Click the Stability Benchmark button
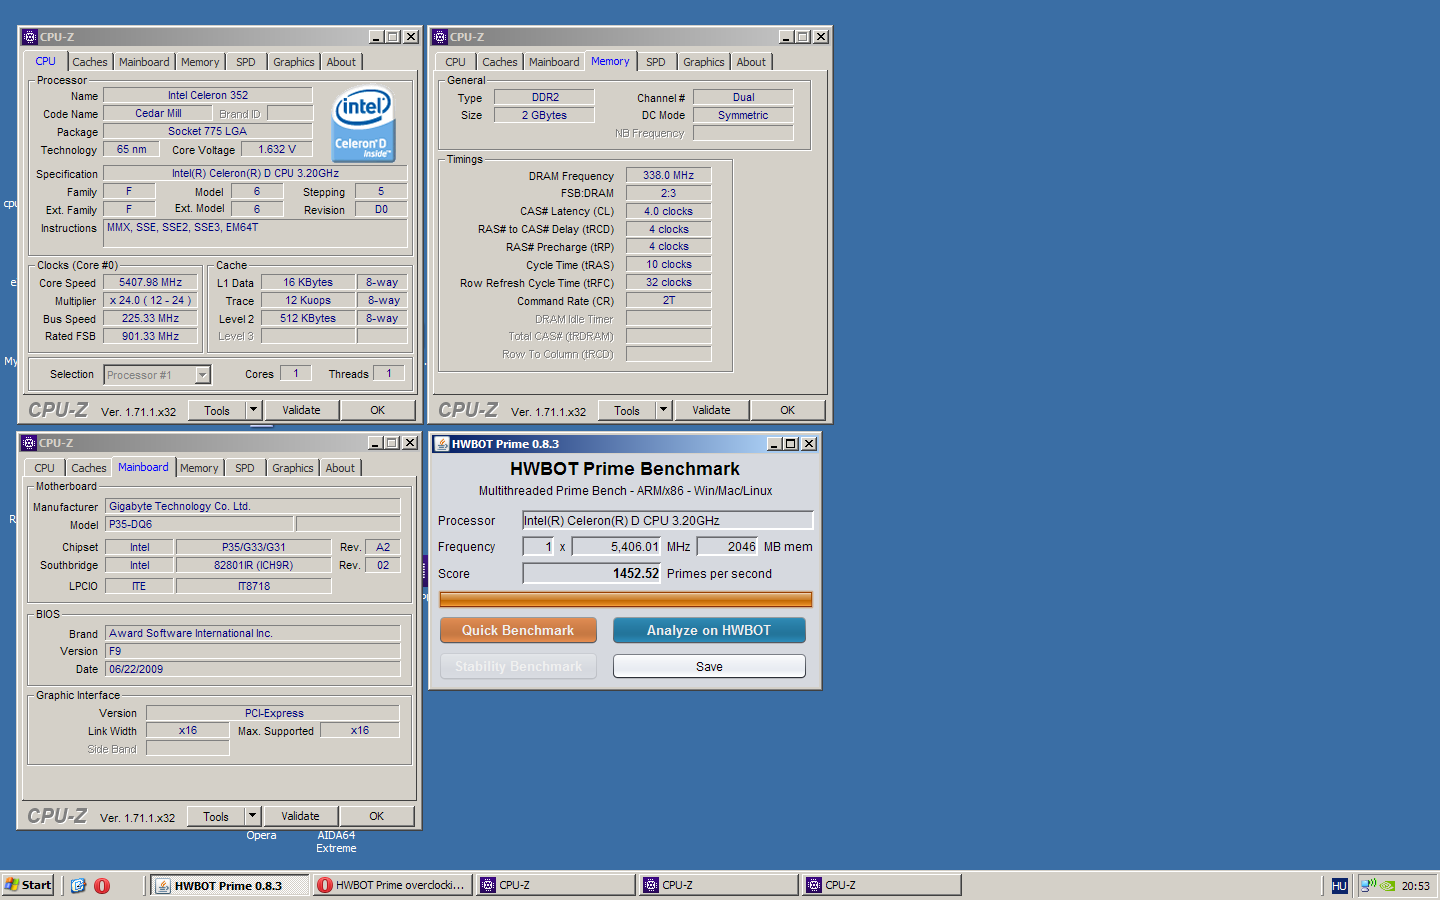Screen dimensions: 1440x900 point(518,666)
